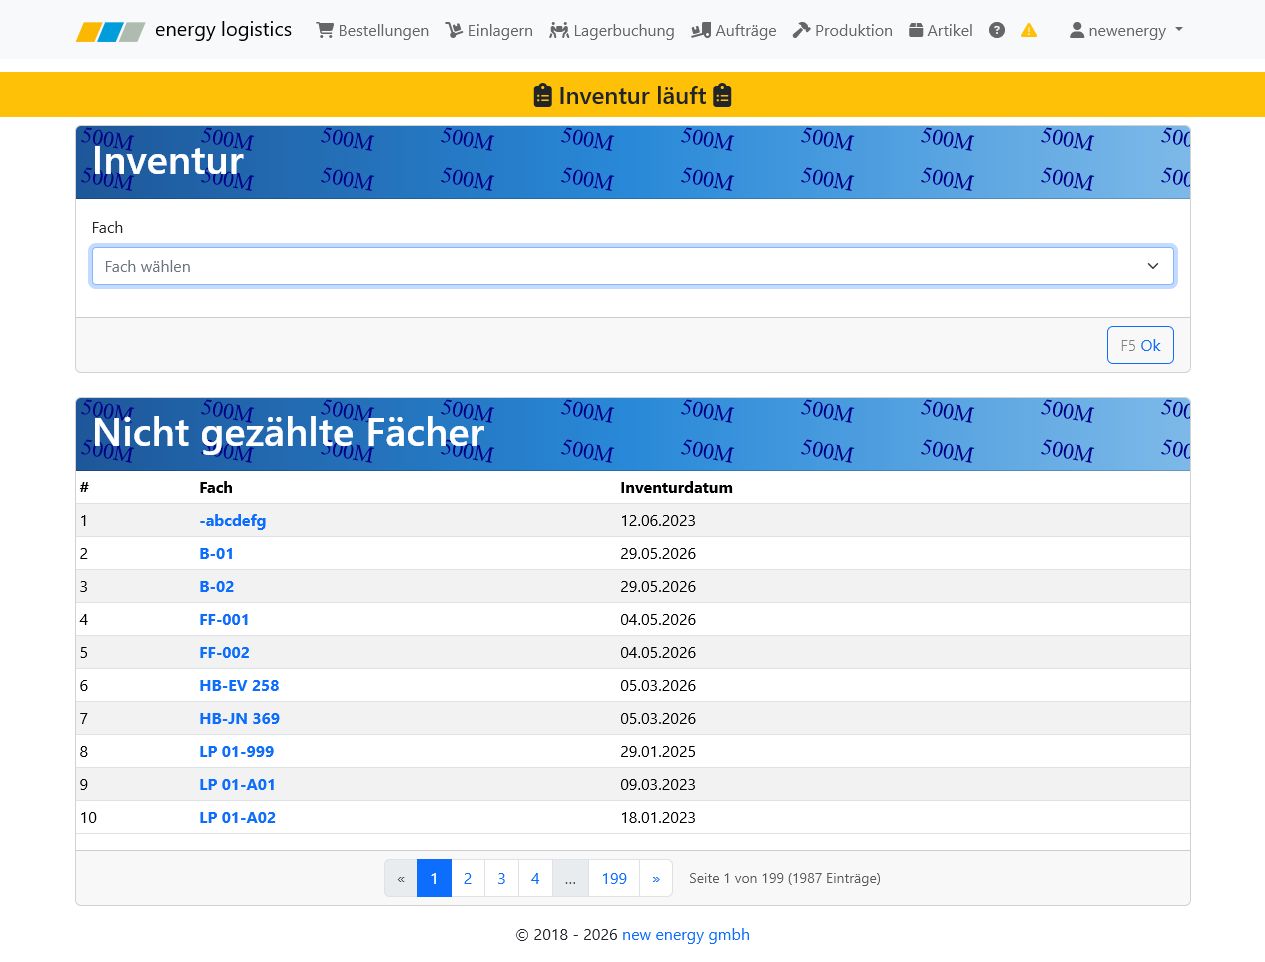1265x962 pixels.
Task: Go to pagination page 3
Action: (501, 878)
